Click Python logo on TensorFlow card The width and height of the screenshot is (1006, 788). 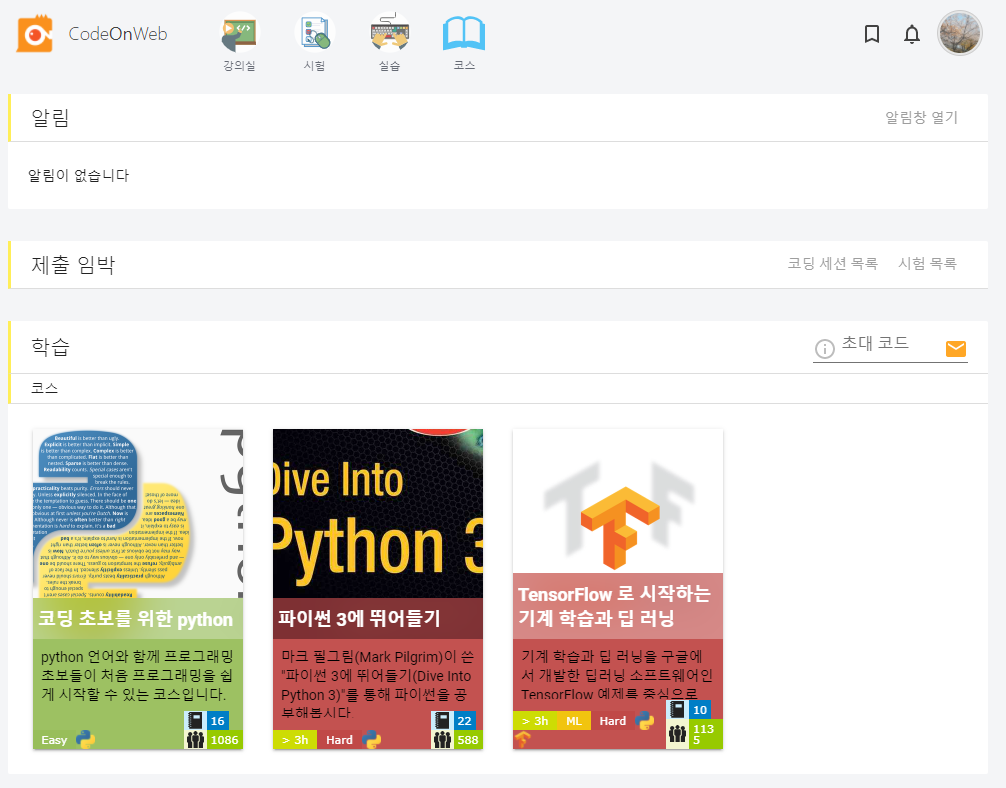pyautogui.click(x=645, y=721)
